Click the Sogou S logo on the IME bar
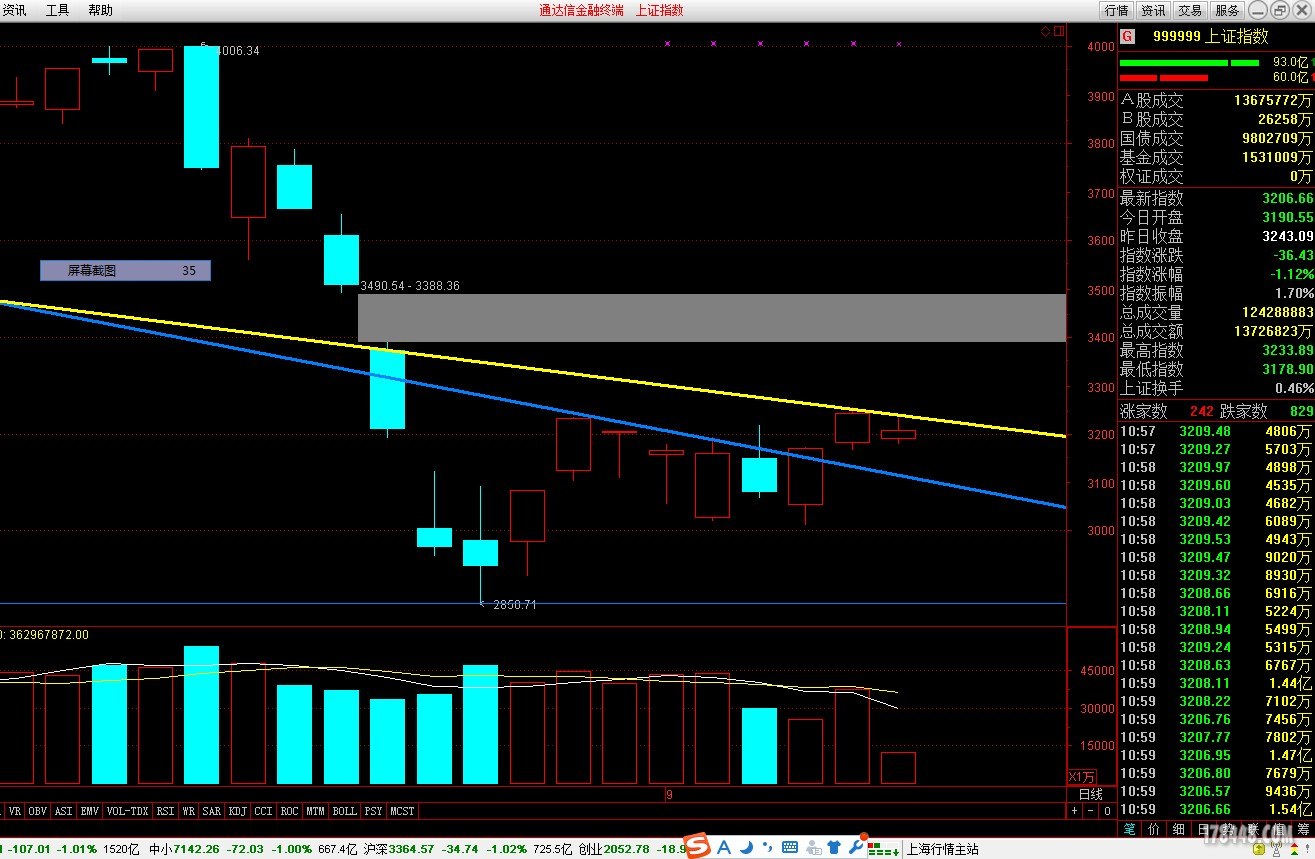 coord(697,846)
